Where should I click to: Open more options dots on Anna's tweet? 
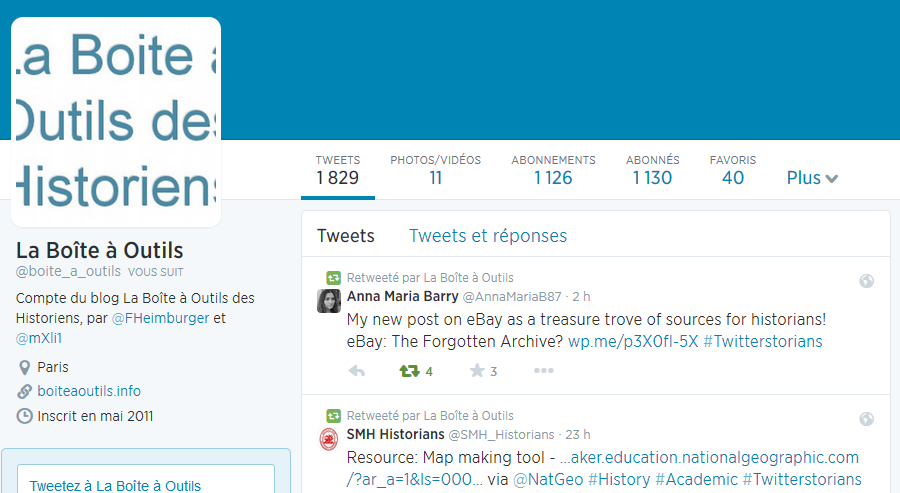click(x=543, y=371)
